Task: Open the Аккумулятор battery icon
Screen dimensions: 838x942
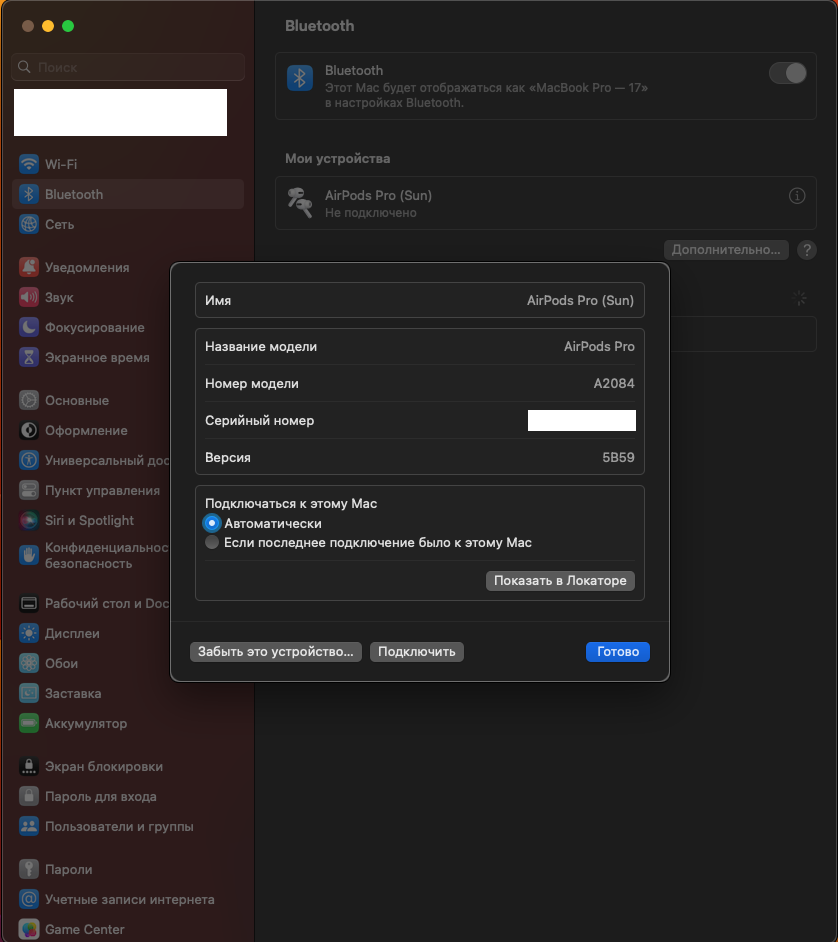Action: coord(28,723)
